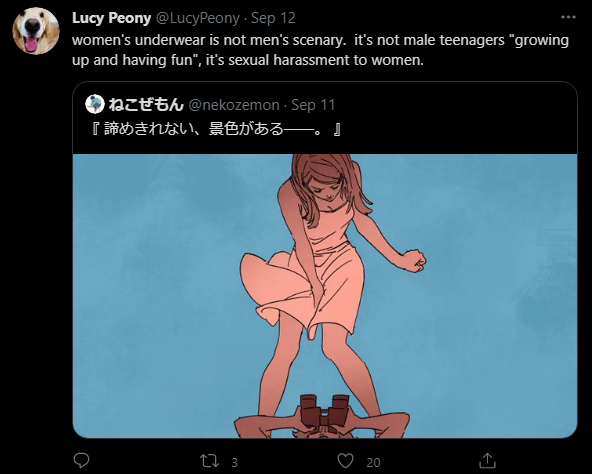The height and width of the screenshot is (474, 592).
Task: Like the tweet with the heart icon
Action: (x=345, y=461)
